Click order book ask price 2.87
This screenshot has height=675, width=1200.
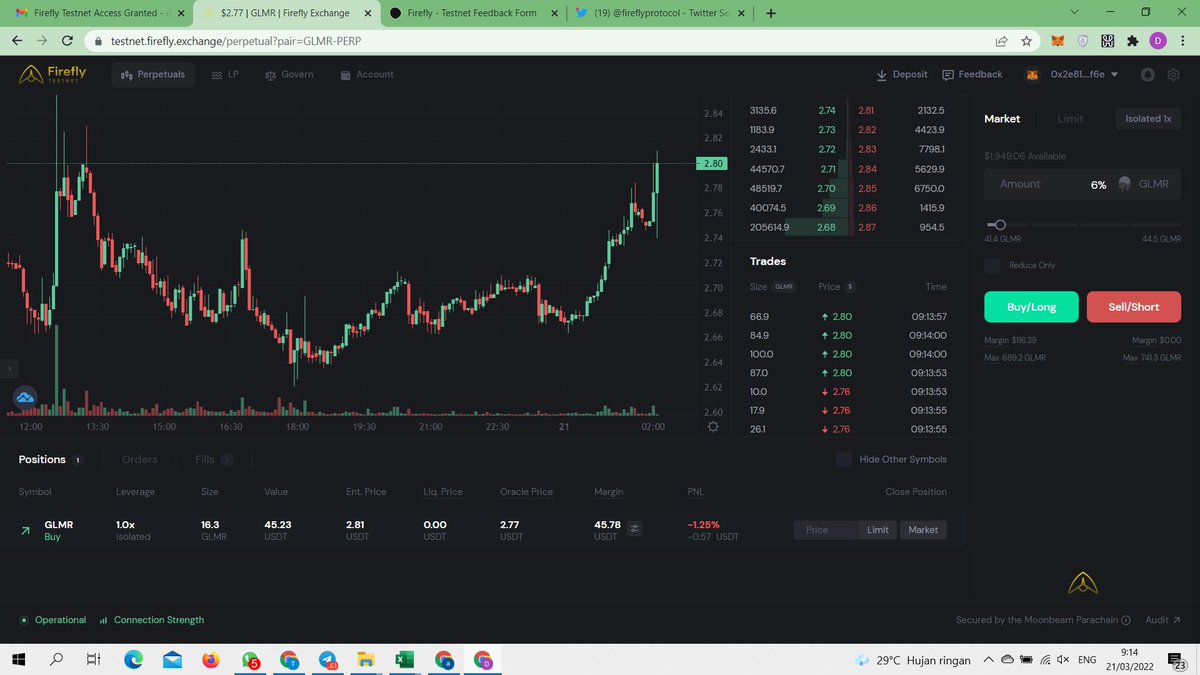click(x=866, y=227)
